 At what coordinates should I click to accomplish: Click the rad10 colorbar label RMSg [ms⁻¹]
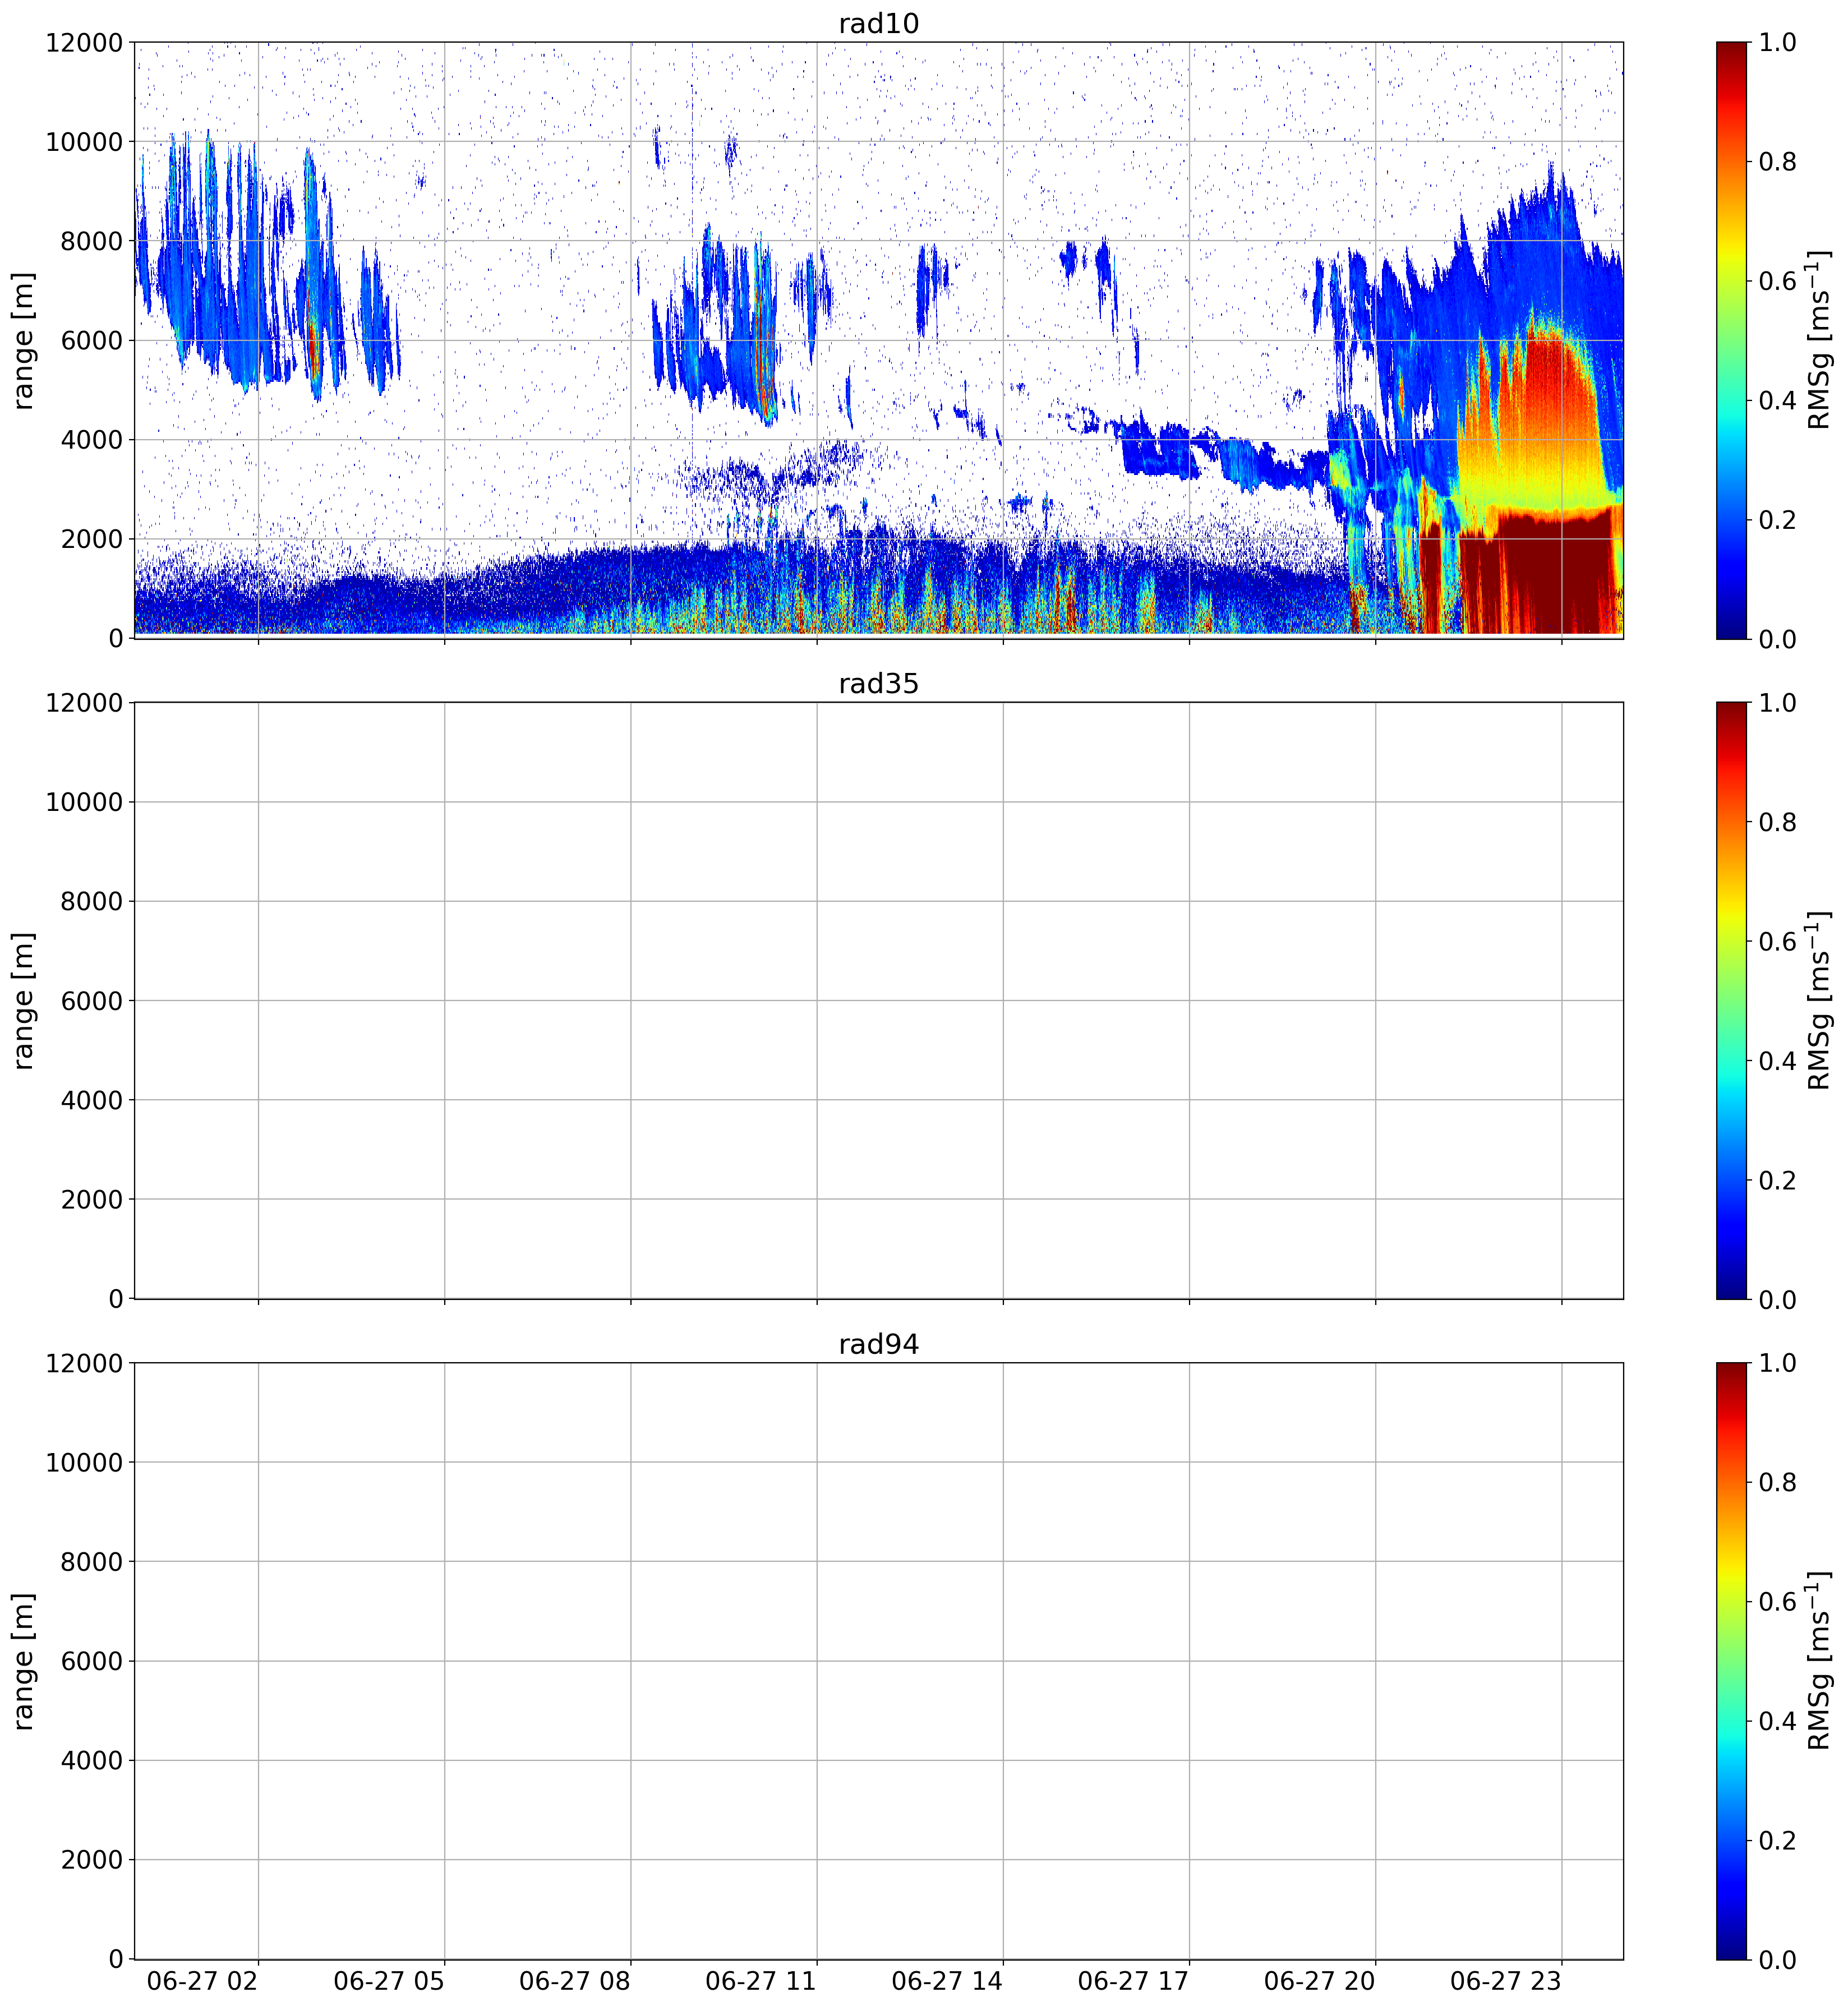point(1819,340)
